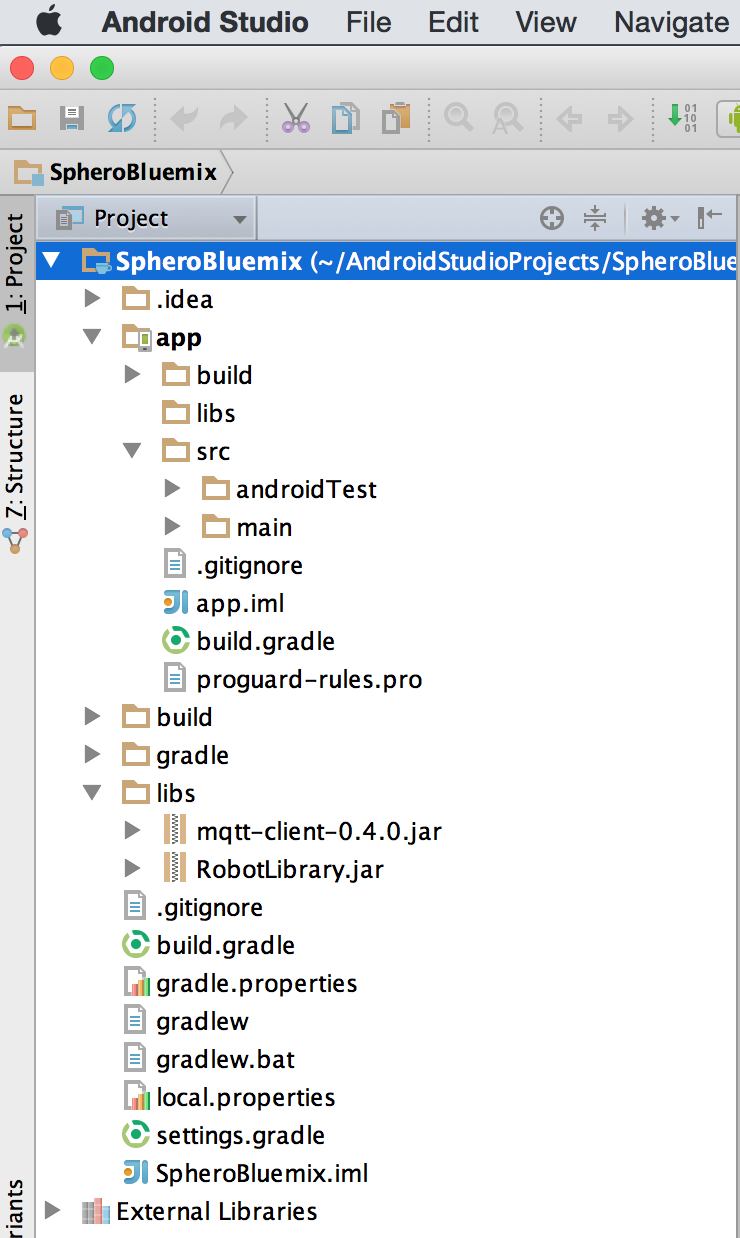Screen dimensions: 740x1238
Task: Select the root-level .gitignore file
Action: coord(192,907)
